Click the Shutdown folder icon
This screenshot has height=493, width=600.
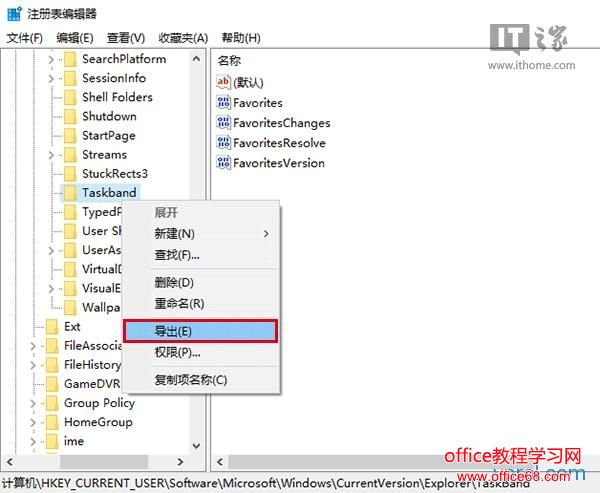pos(70,117)
